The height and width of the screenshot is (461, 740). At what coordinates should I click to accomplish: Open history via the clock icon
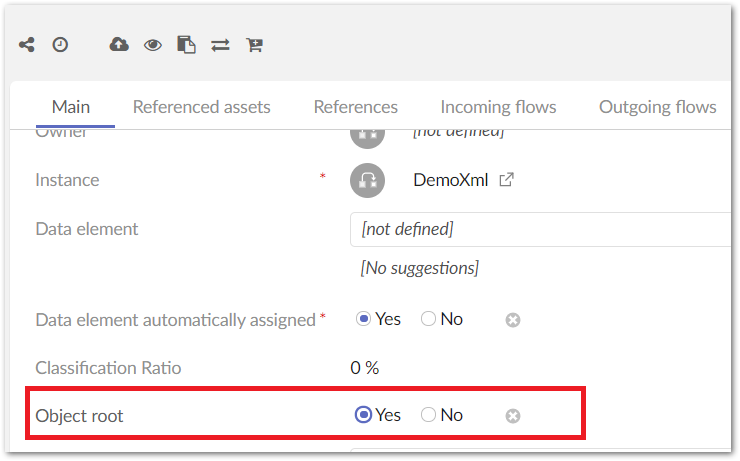pos(60,44)
